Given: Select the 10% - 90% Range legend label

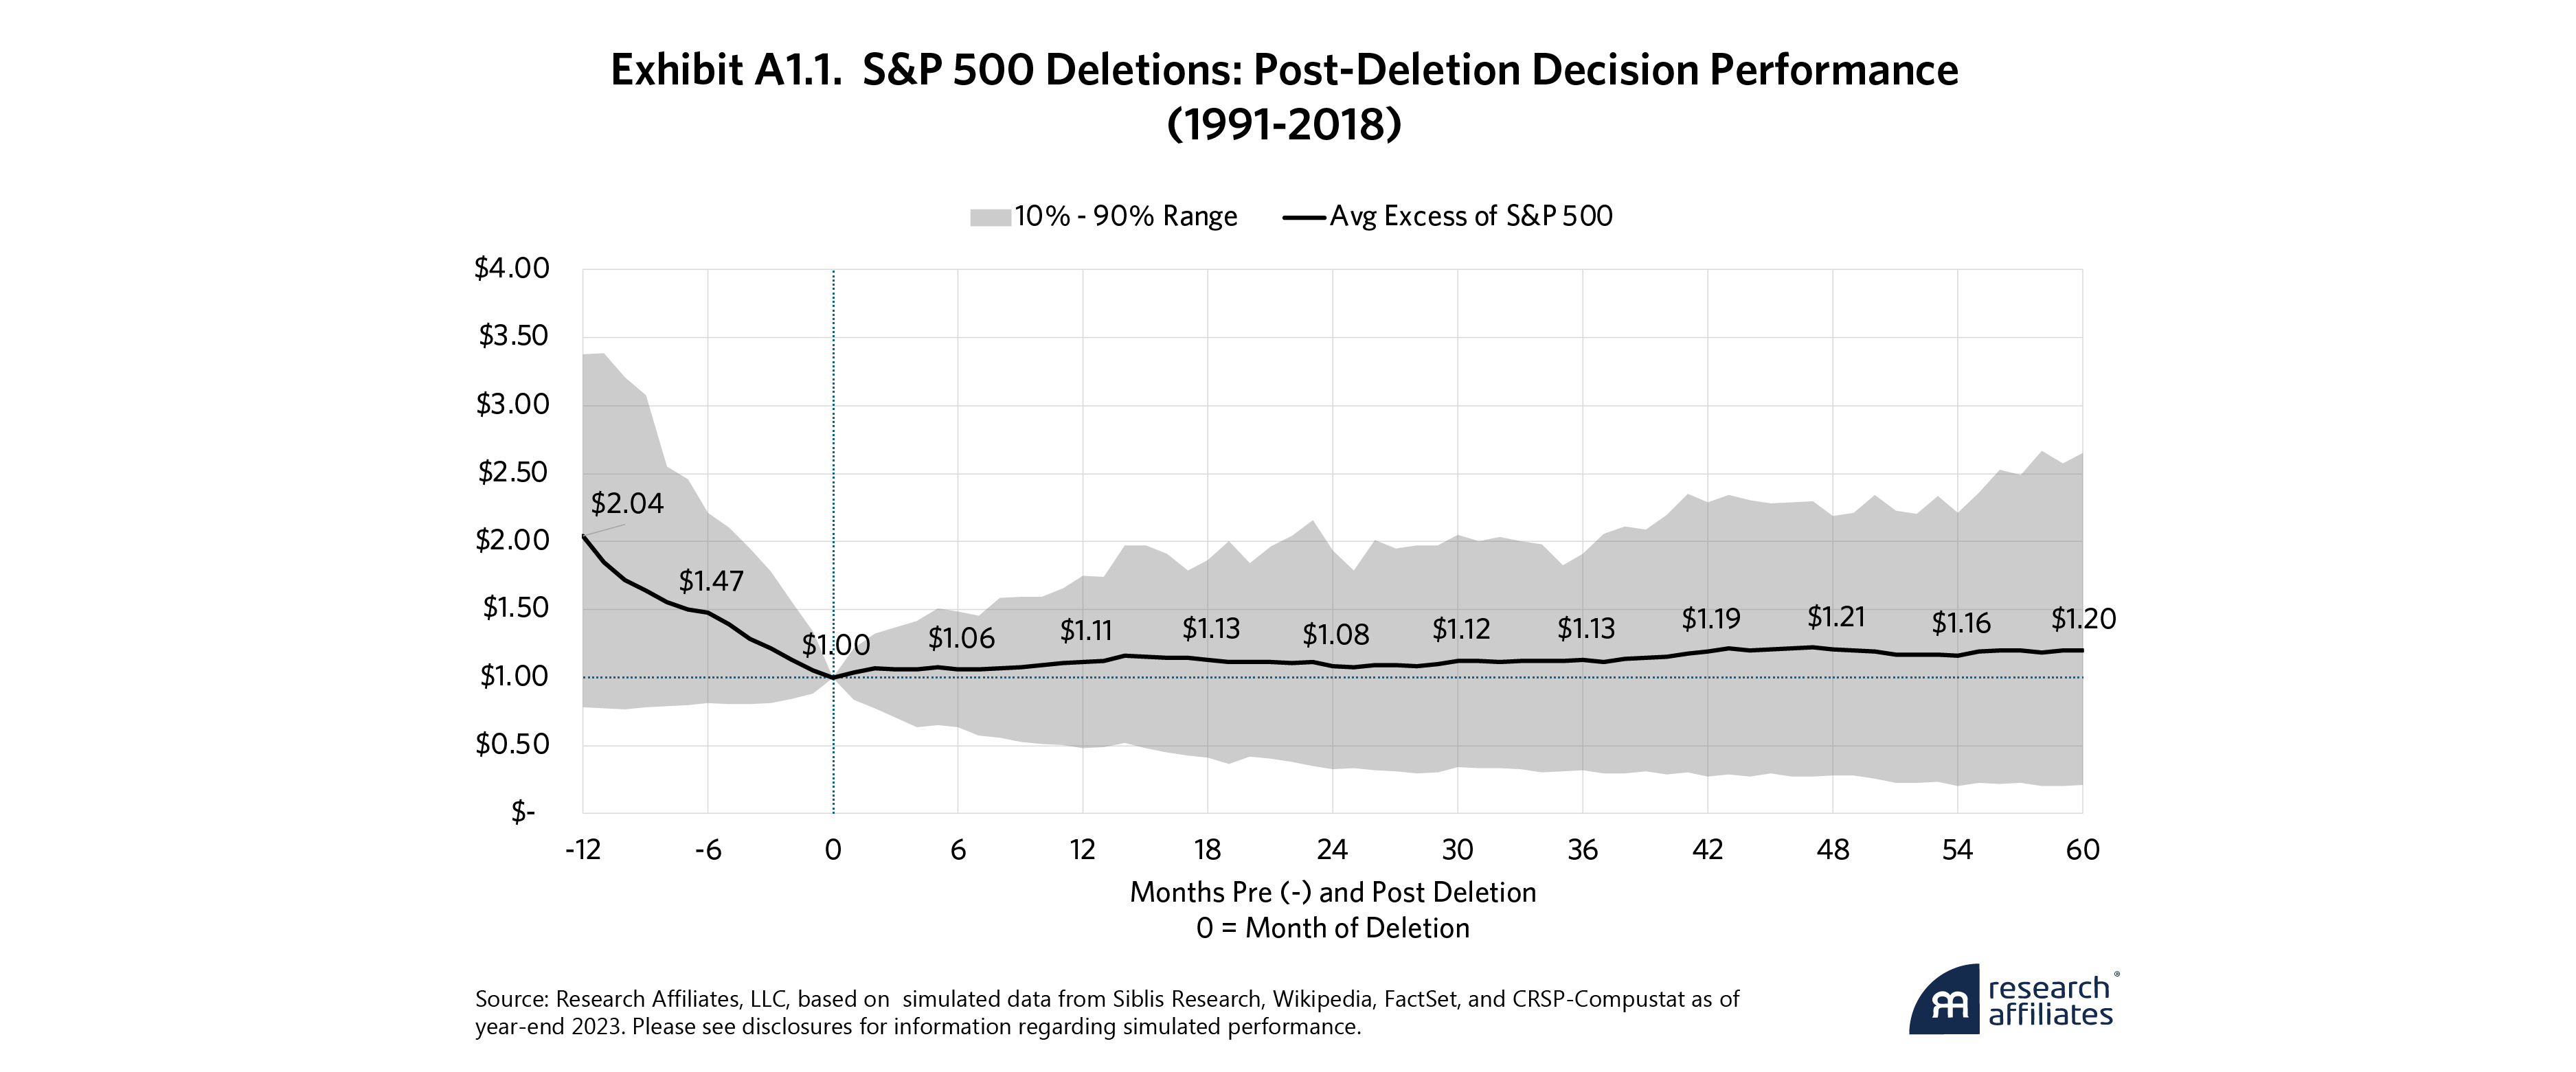Looking at the screenshot, I should (x=1125, y=217).
